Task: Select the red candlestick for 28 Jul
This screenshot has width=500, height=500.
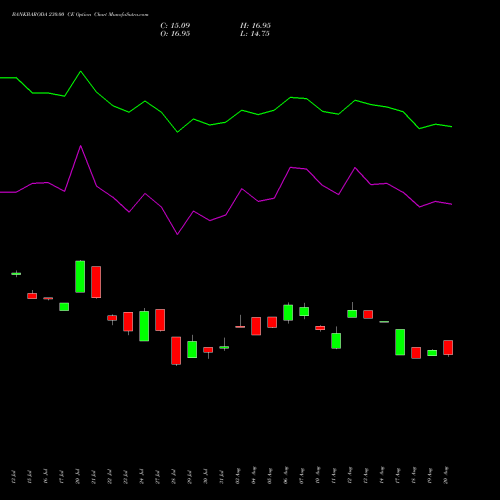Action: coord(176,351)
